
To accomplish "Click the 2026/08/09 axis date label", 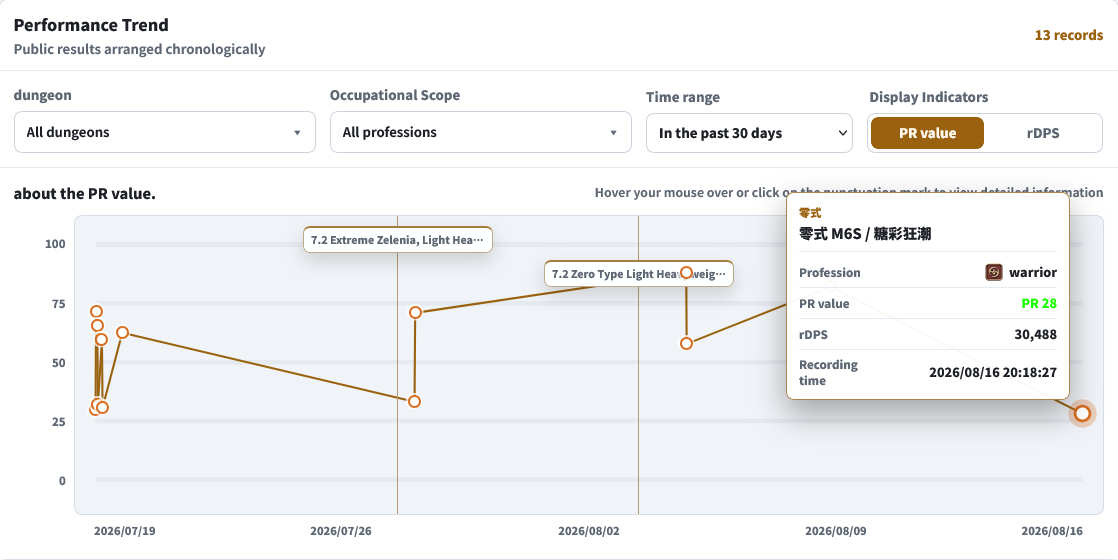I will [836, 531].
